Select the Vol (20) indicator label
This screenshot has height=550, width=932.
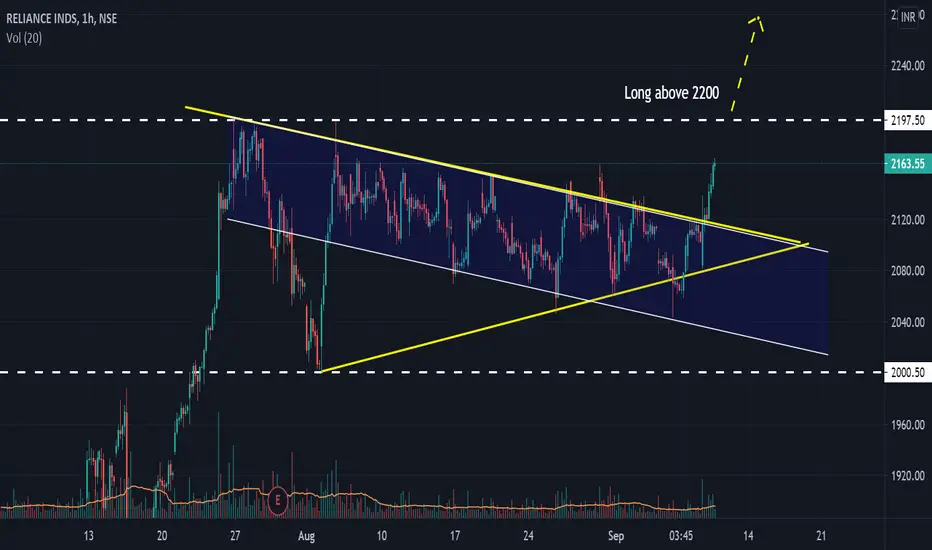[x=24, y=38]
